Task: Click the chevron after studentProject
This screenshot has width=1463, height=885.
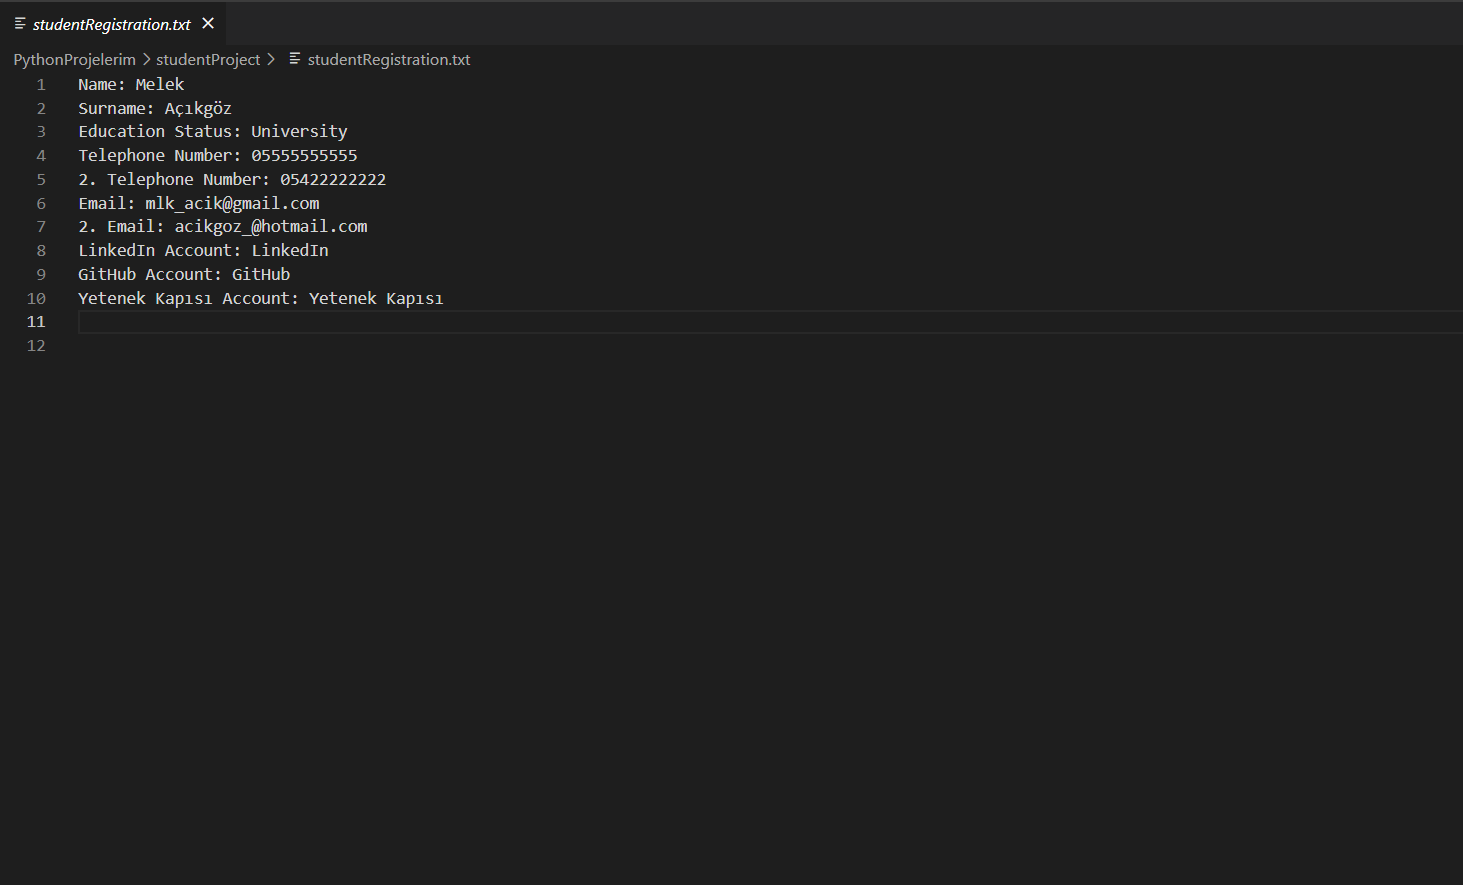Action: pos(271,59)
